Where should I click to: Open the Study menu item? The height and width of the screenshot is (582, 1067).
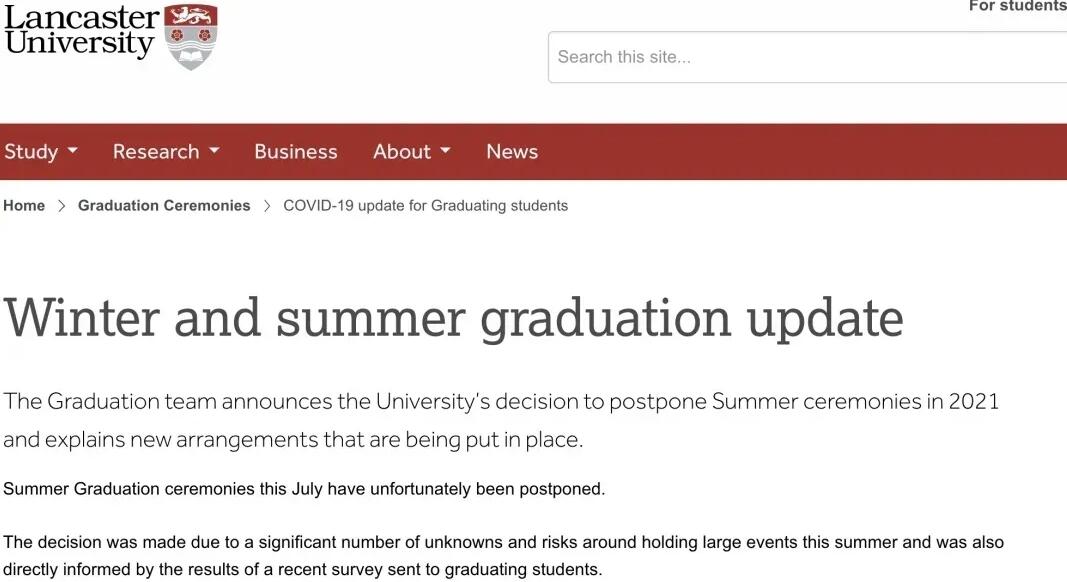click(31, 152)
